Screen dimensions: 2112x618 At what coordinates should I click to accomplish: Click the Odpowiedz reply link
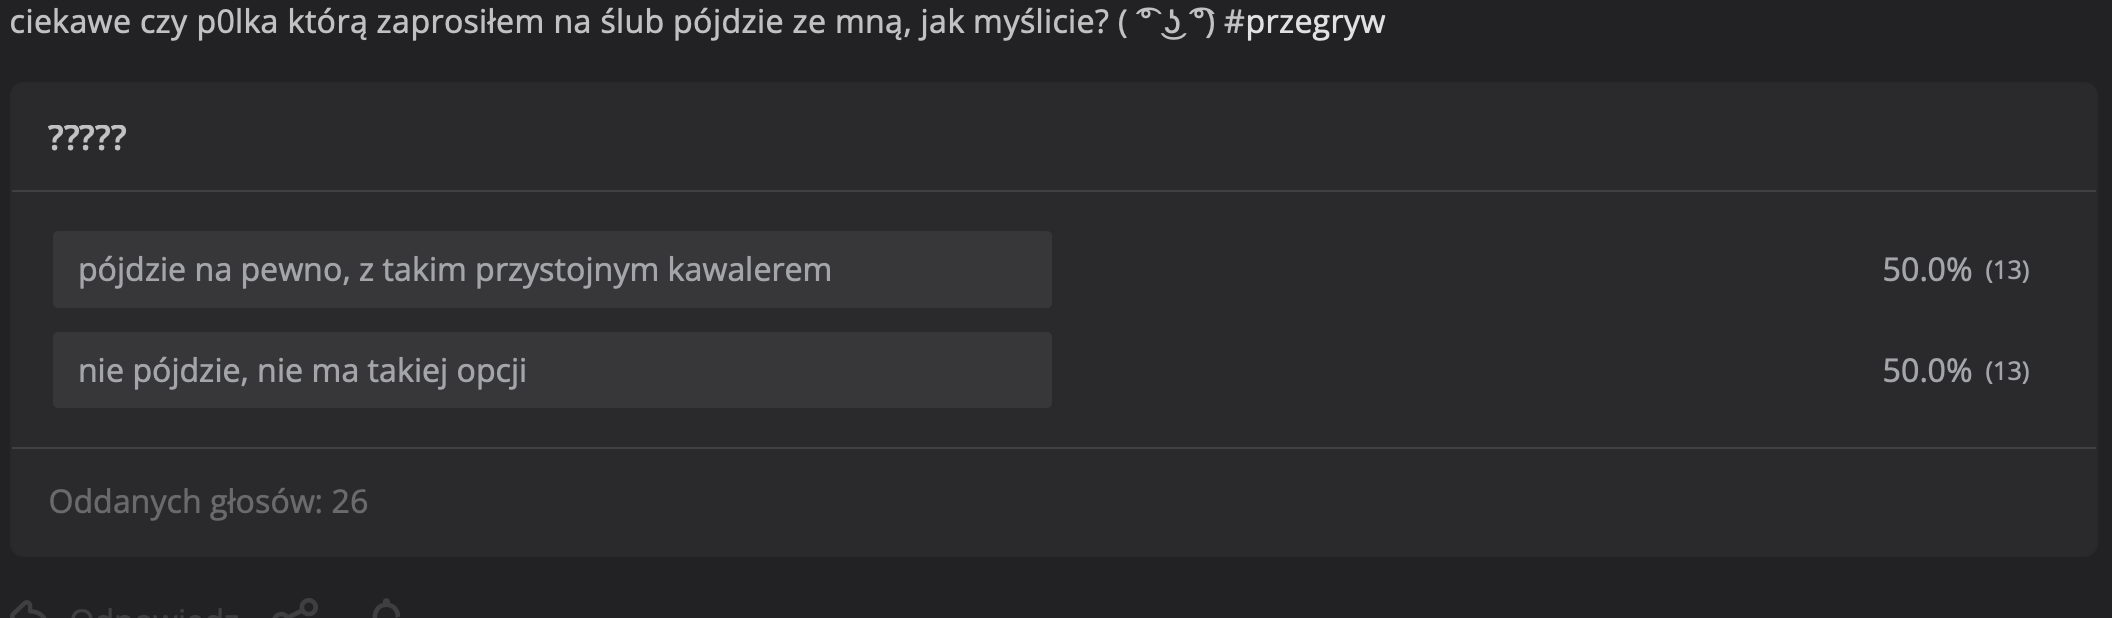click(155, 611)
